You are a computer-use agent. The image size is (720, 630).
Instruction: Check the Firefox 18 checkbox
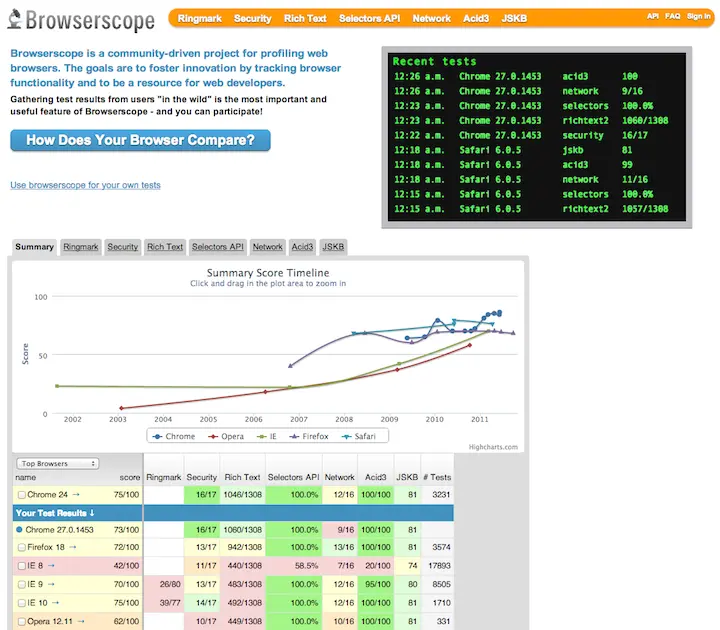22,547
